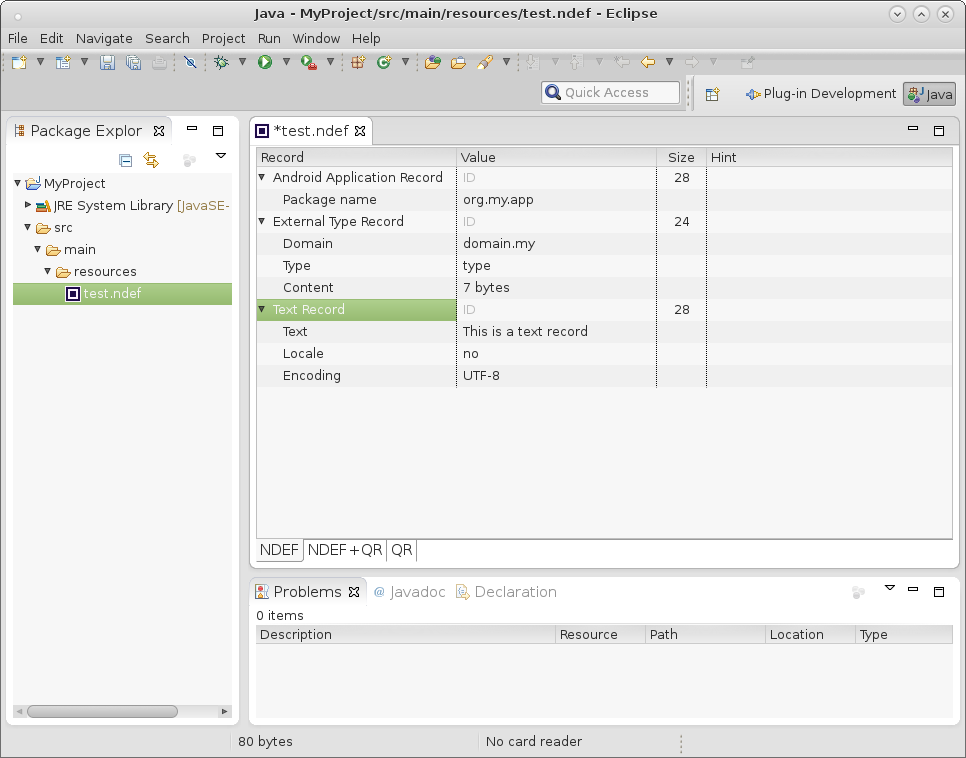Image resolution: width=966 pixels, height=758 pixels.
Task: Click the org.my.app package name value
Action: click(498, 200)
